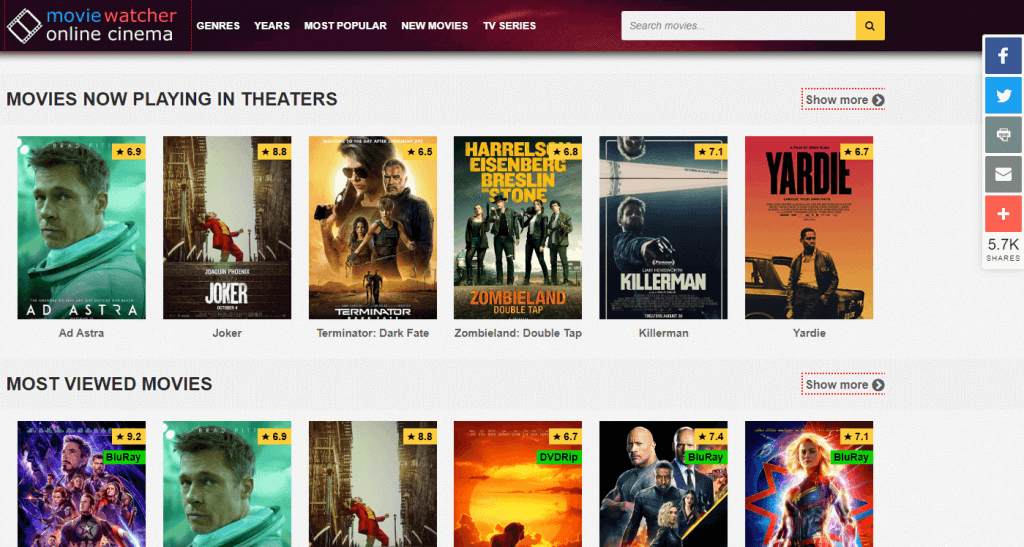Viewport: 1024px width, 547px height.
Task: Click the arrow icon beside theaters Show more
Action: click(x=878, y=100)
